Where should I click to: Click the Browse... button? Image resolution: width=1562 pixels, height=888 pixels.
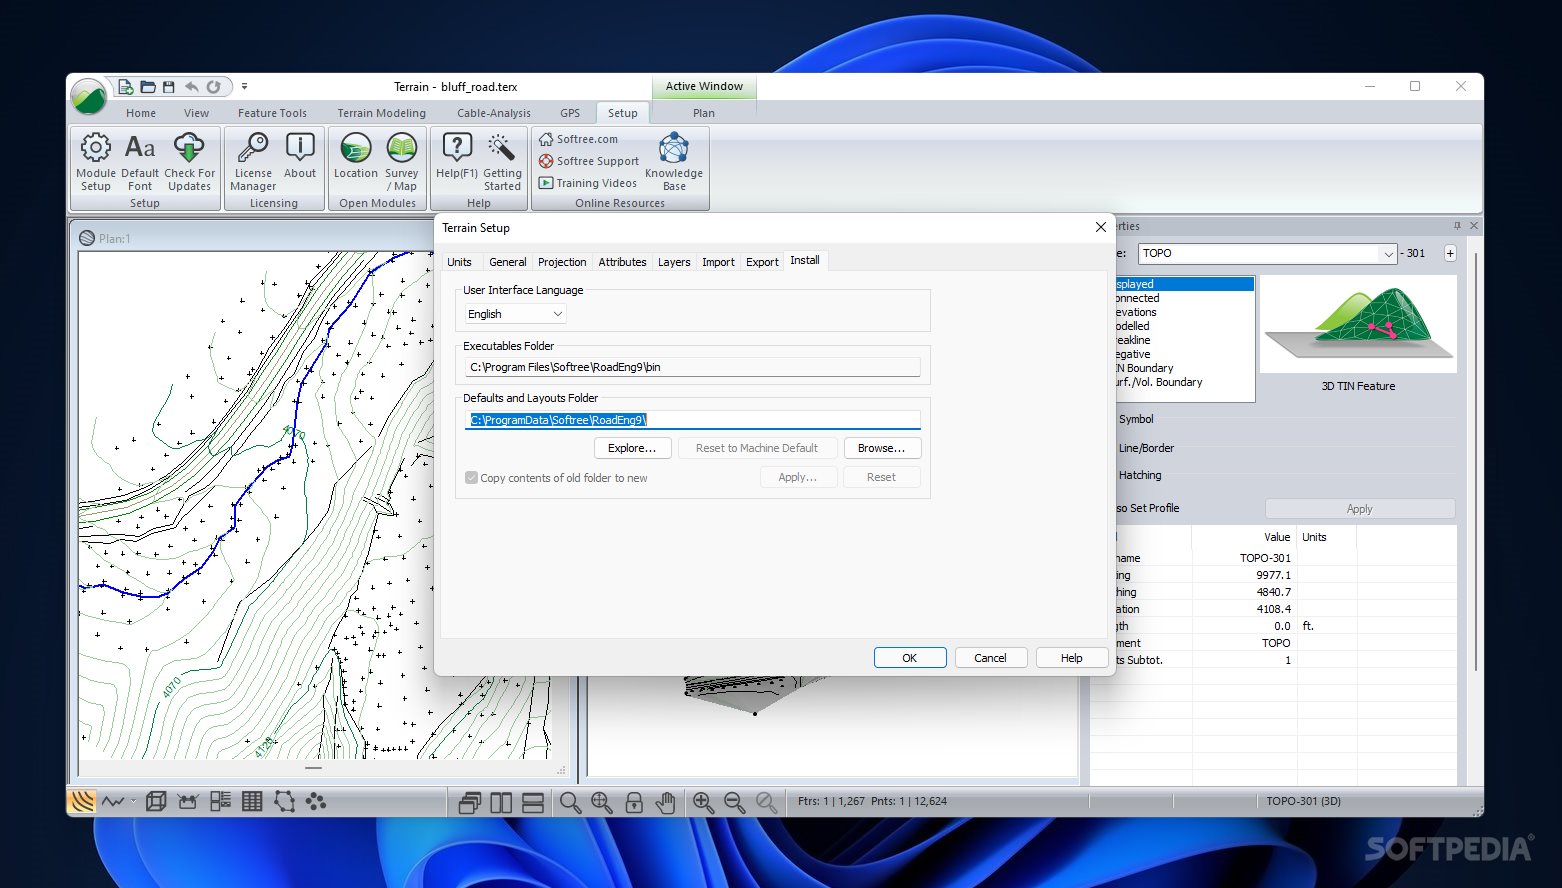881,448
